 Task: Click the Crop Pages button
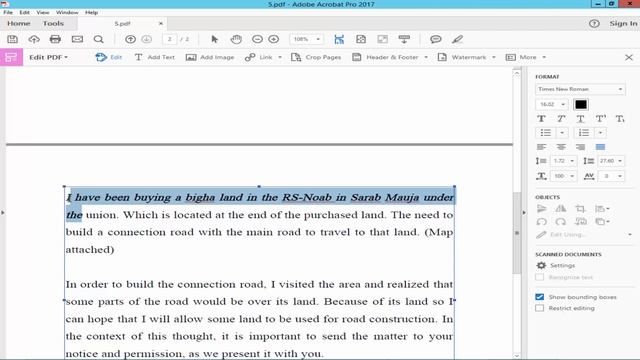pyautogui.click(x=316, y=57)
